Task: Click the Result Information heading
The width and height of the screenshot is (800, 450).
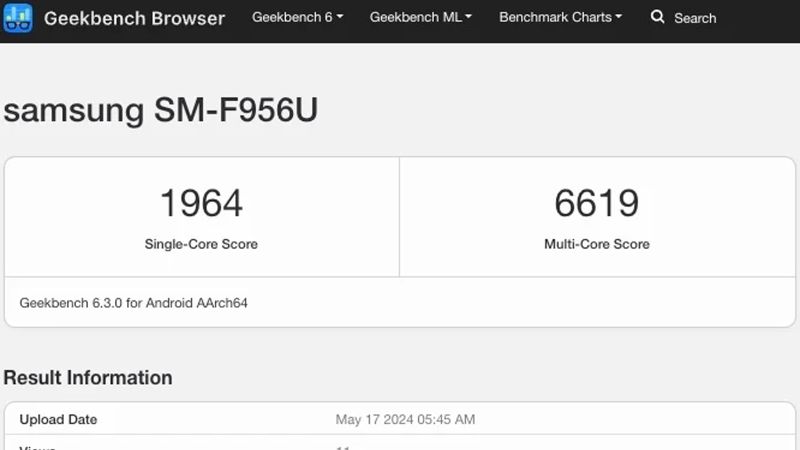Action: 88,377
